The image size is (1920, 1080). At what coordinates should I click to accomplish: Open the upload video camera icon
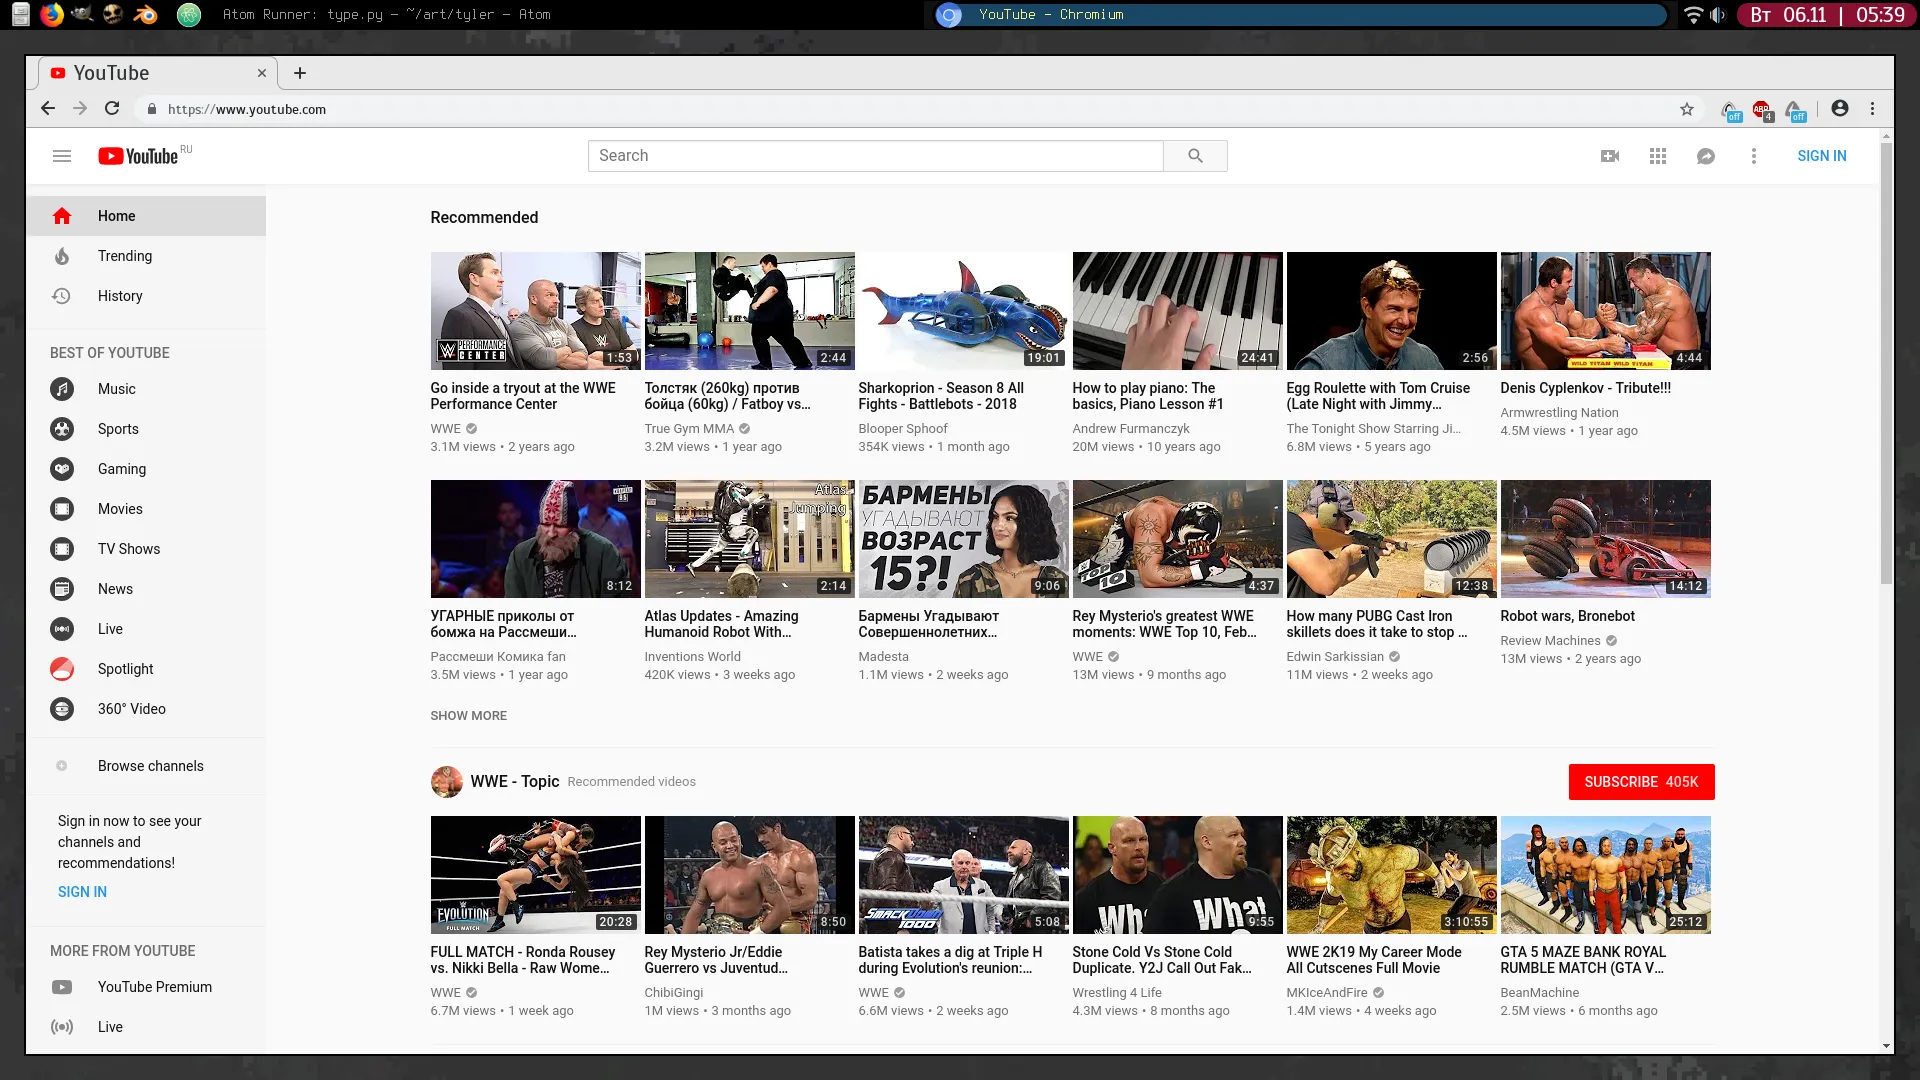1610,156
